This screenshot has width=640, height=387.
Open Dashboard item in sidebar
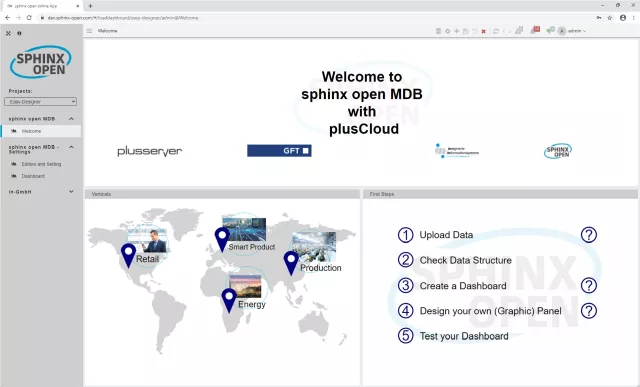tap(33, 176)
